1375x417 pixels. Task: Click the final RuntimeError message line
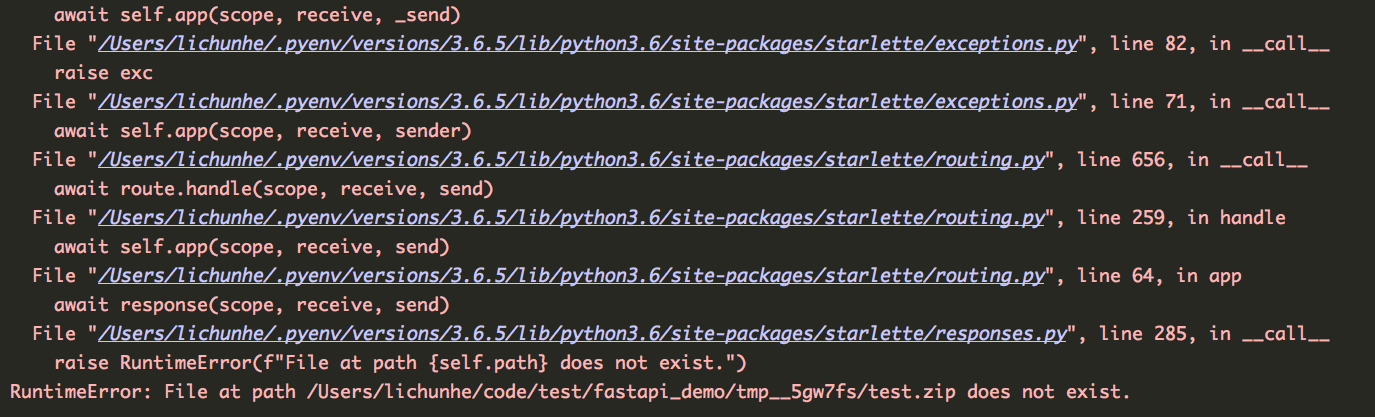570,392
